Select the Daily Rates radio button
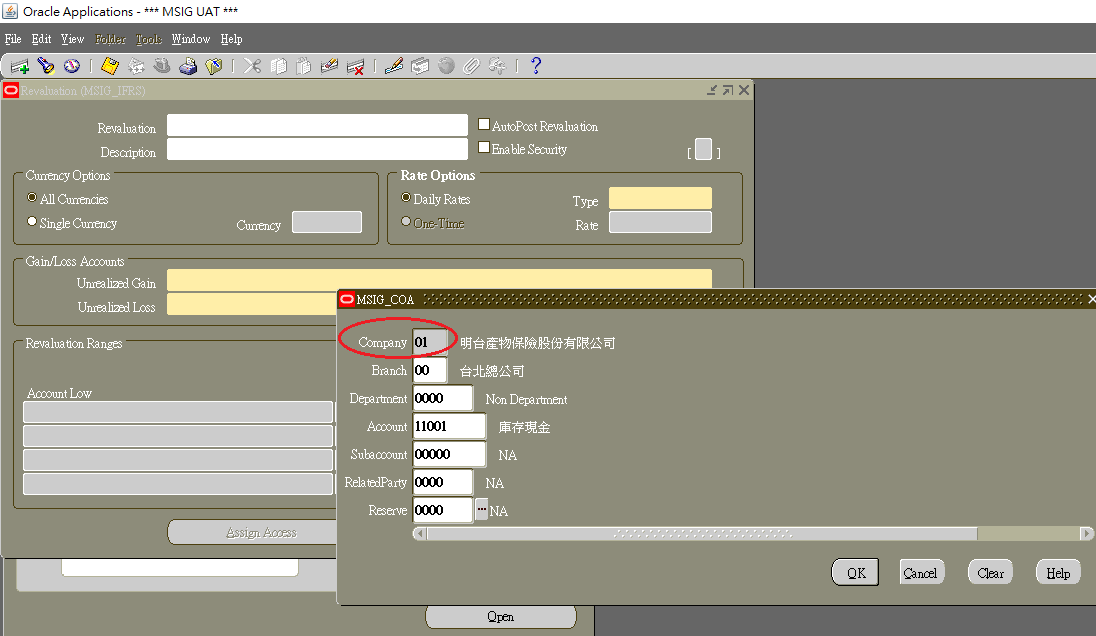1096x636 pixels. 406,198
